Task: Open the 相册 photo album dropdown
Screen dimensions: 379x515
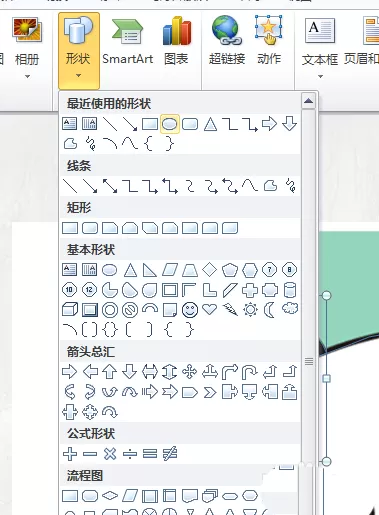Action: [x=27, y=49]
